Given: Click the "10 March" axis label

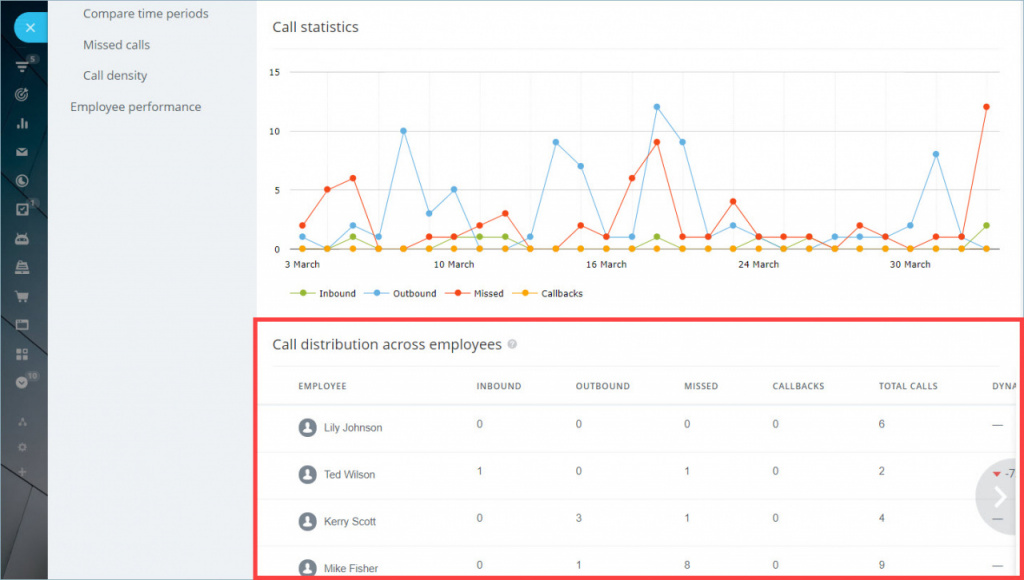Looking at the screenshot, I should (x=454, y=265).
